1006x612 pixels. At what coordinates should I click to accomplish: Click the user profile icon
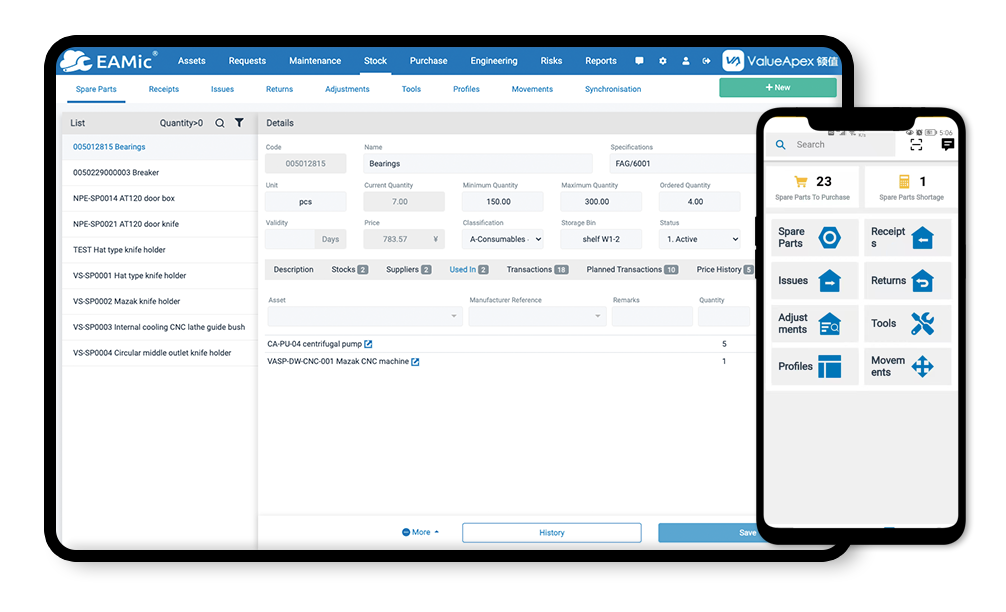click(x=685, y=61)
